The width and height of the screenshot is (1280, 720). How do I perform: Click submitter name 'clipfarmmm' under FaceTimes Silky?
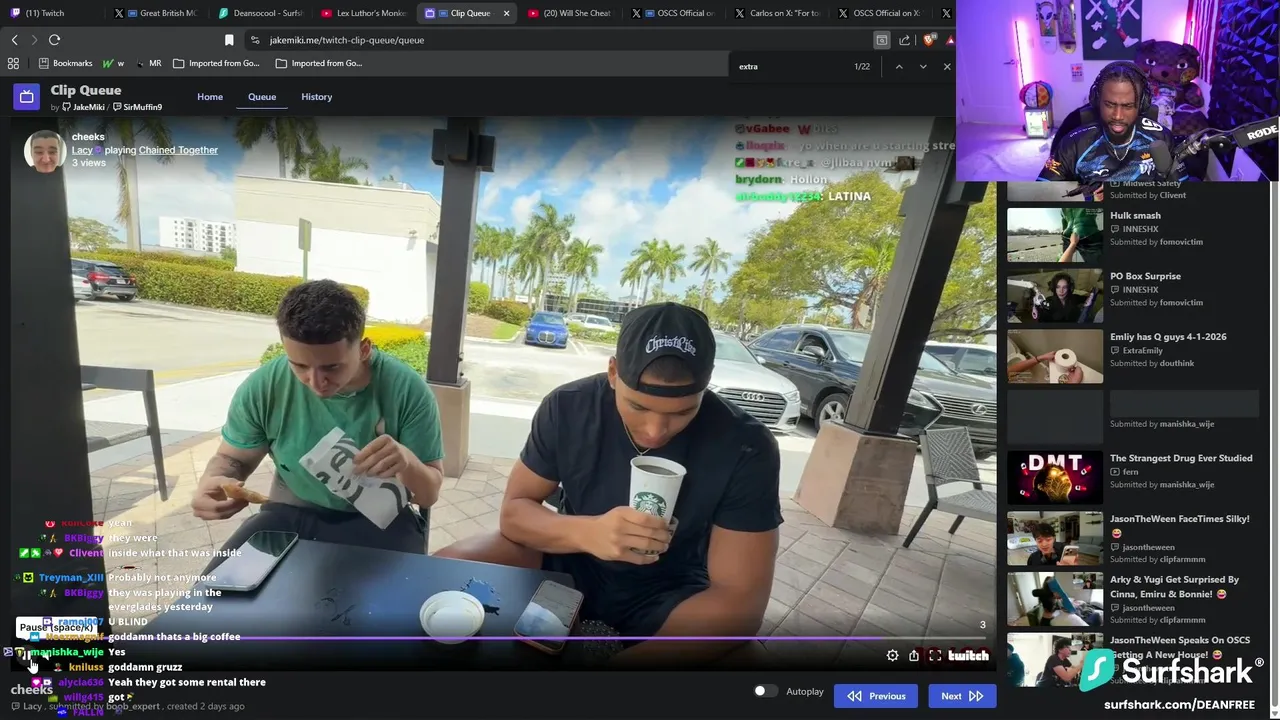coord(1183,559)
